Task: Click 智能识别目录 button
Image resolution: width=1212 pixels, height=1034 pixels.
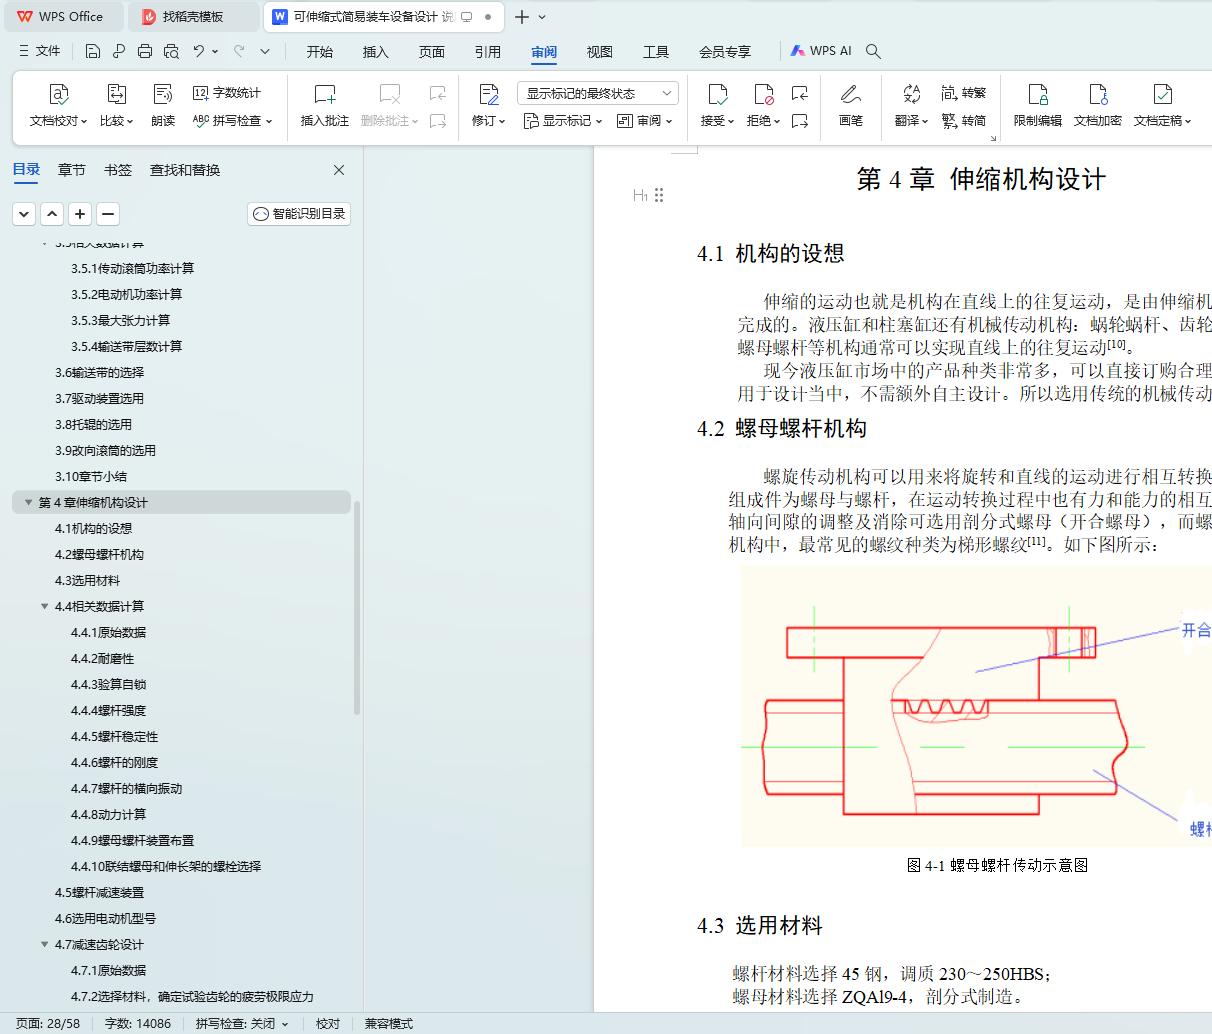Action: pos(299,214)
